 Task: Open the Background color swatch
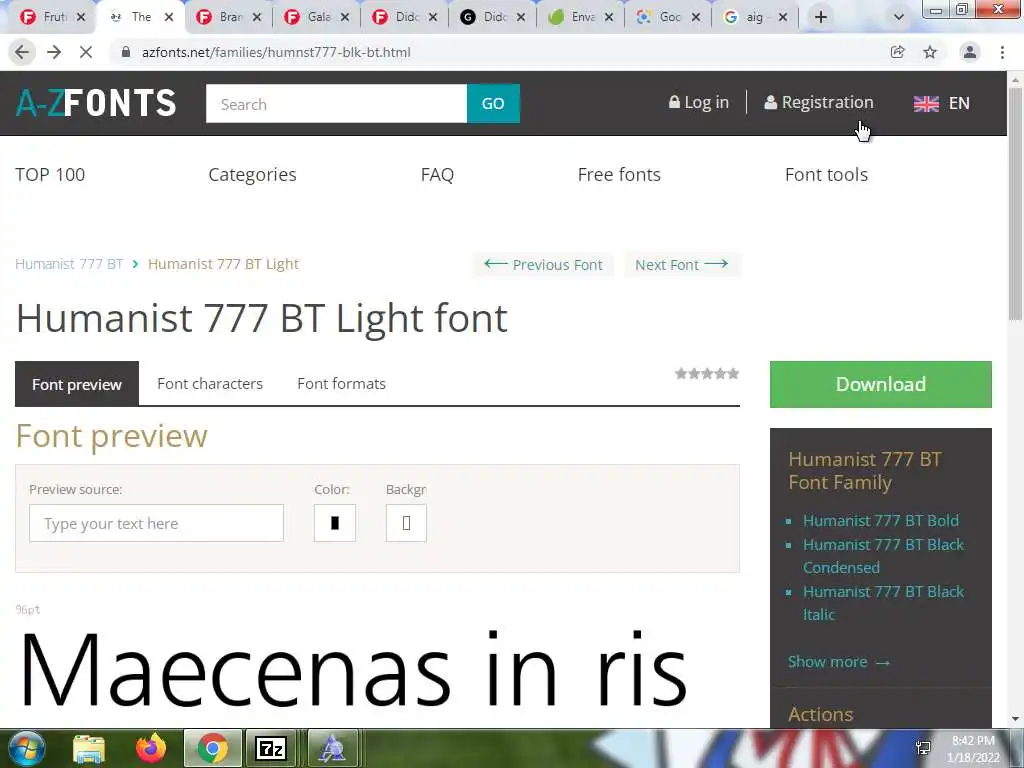coord(406,523)
